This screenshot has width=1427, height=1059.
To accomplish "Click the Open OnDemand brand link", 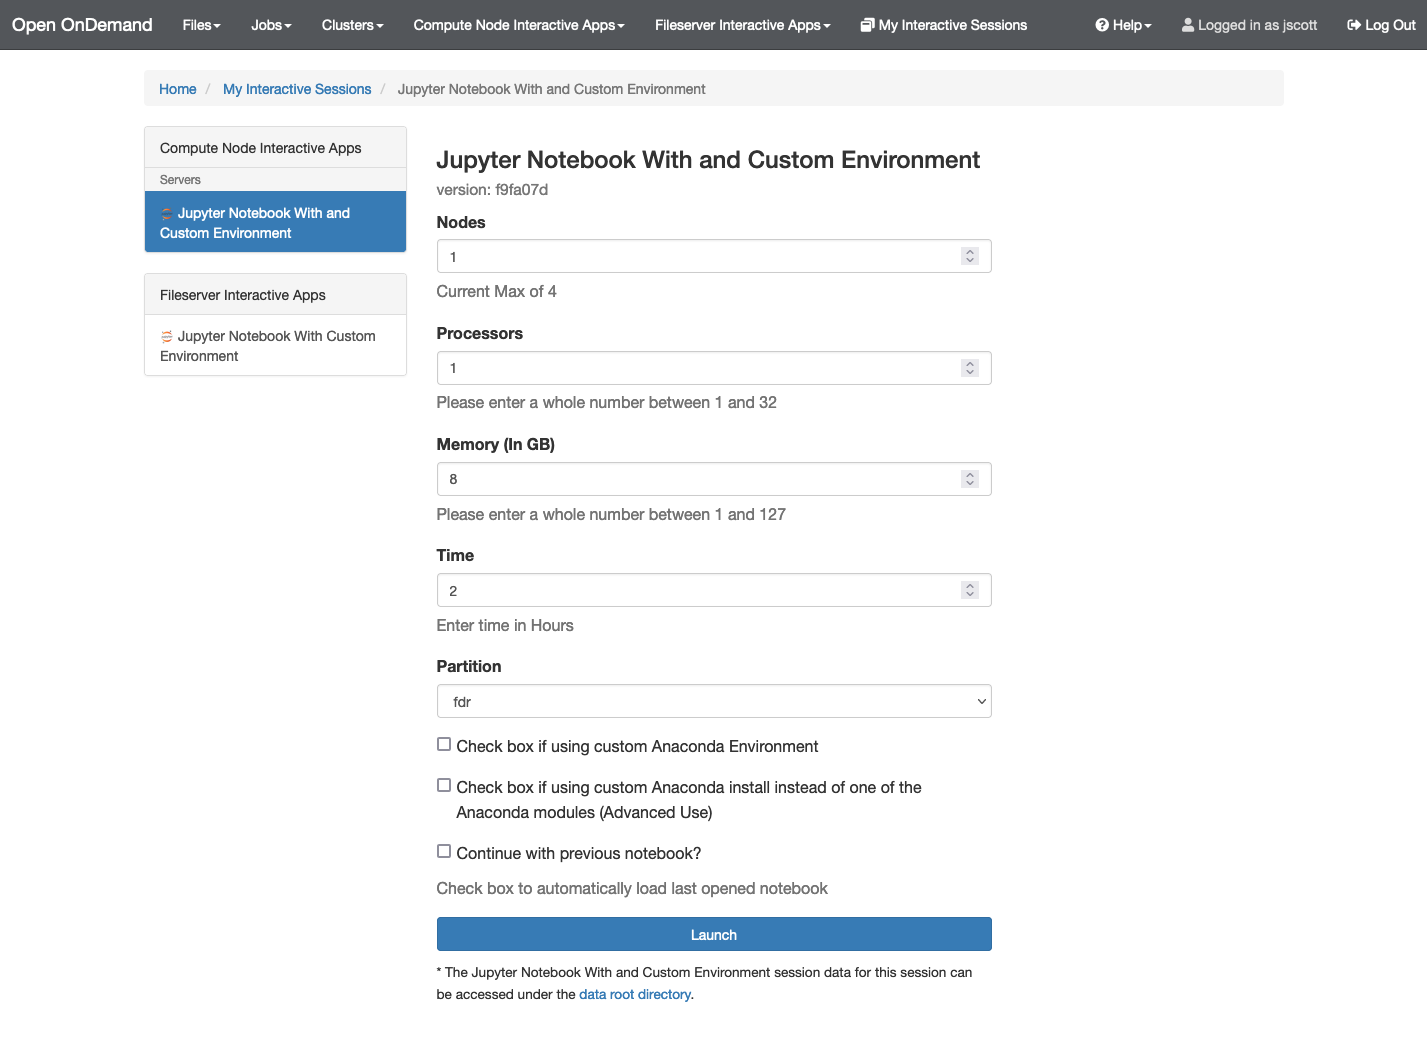I will [x=82, y=25].
